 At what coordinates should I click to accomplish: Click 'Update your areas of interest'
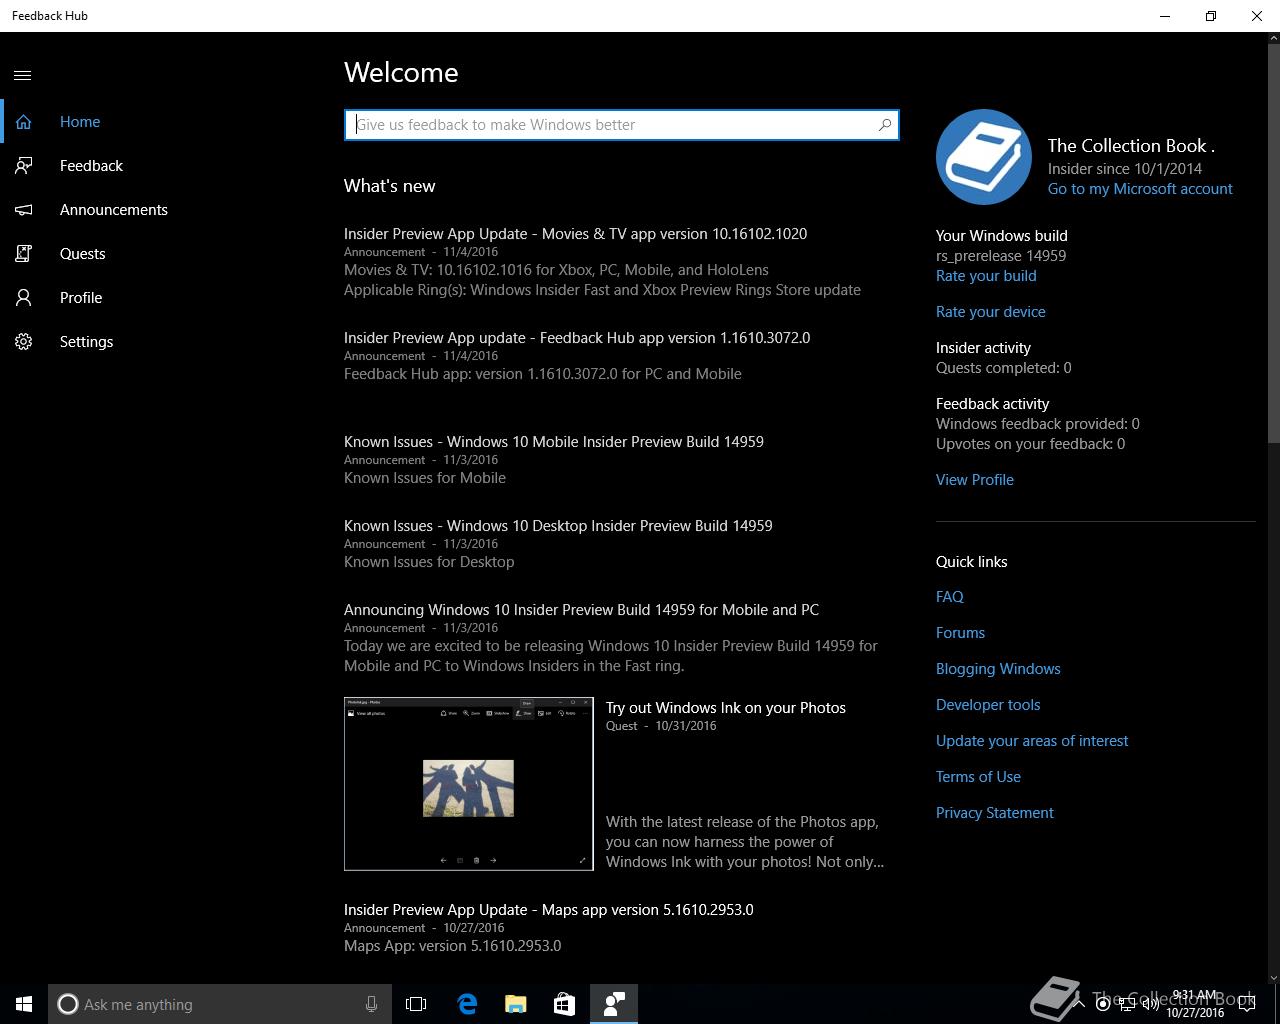[1032, 741]
